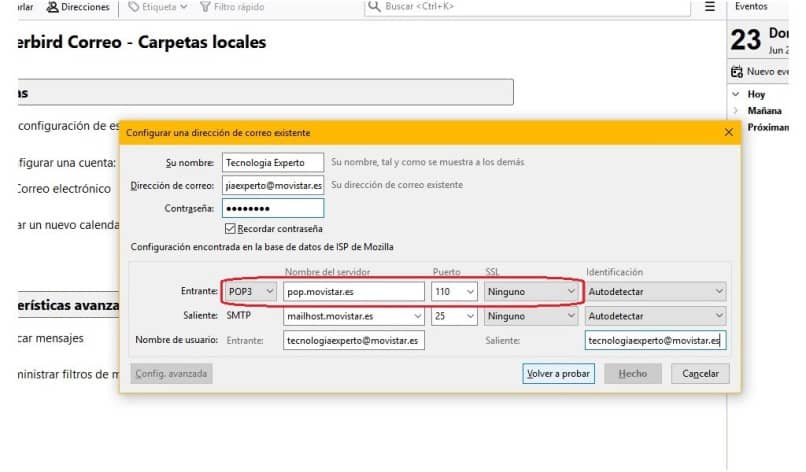Open the incoming SSL Ninguno dropdown

coord(531,292)
